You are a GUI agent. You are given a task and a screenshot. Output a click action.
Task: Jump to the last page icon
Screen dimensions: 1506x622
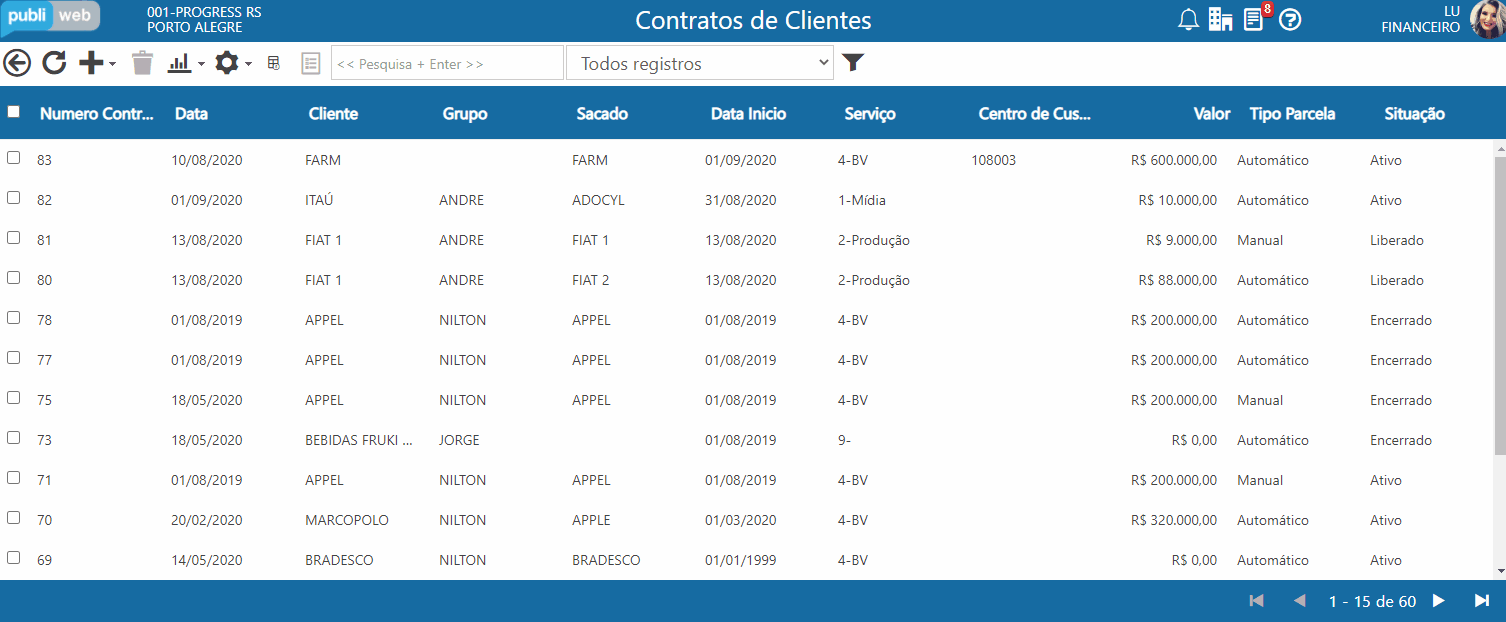coord(1482,601)
